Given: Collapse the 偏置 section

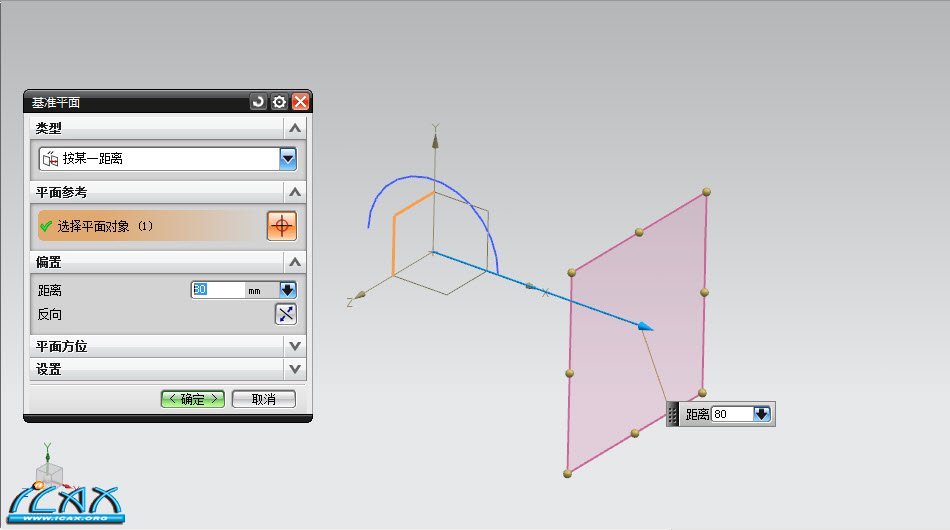Looking at the screenshot, I should [x=294, y=262].
